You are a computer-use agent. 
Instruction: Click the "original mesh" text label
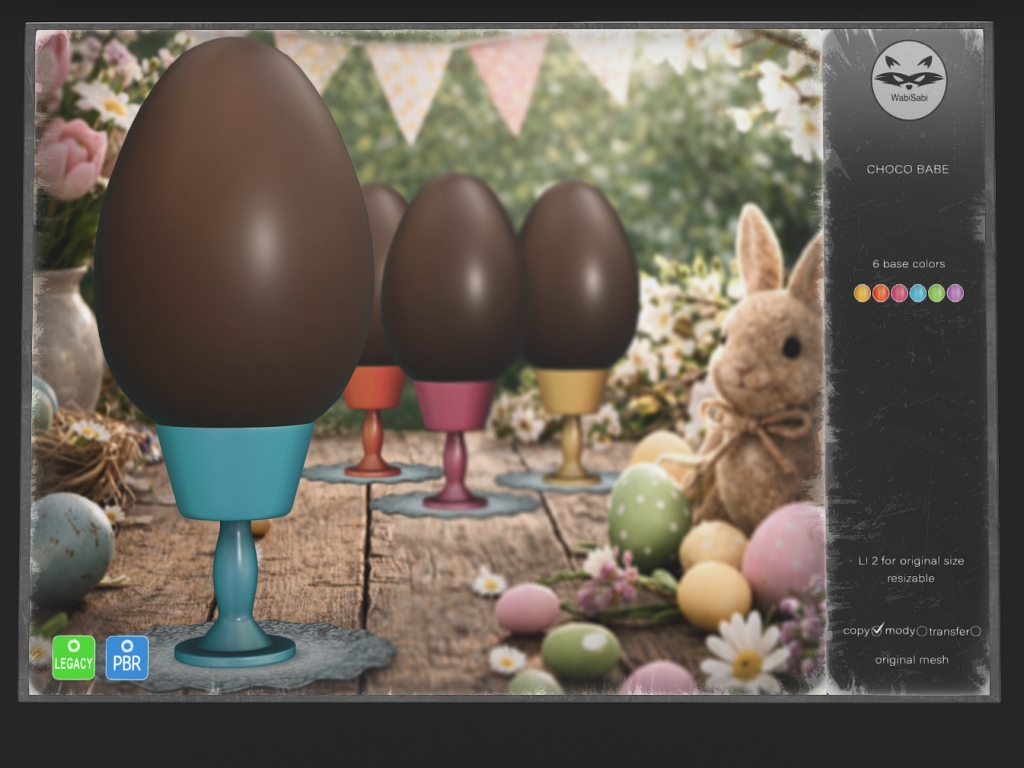(911, 660)
